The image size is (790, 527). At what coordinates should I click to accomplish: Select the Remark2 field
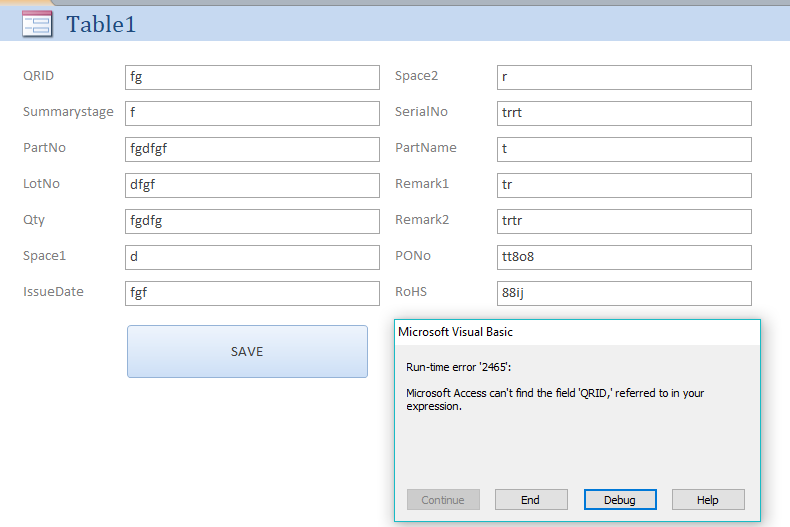pyautogui.click(x=624, y=221)
